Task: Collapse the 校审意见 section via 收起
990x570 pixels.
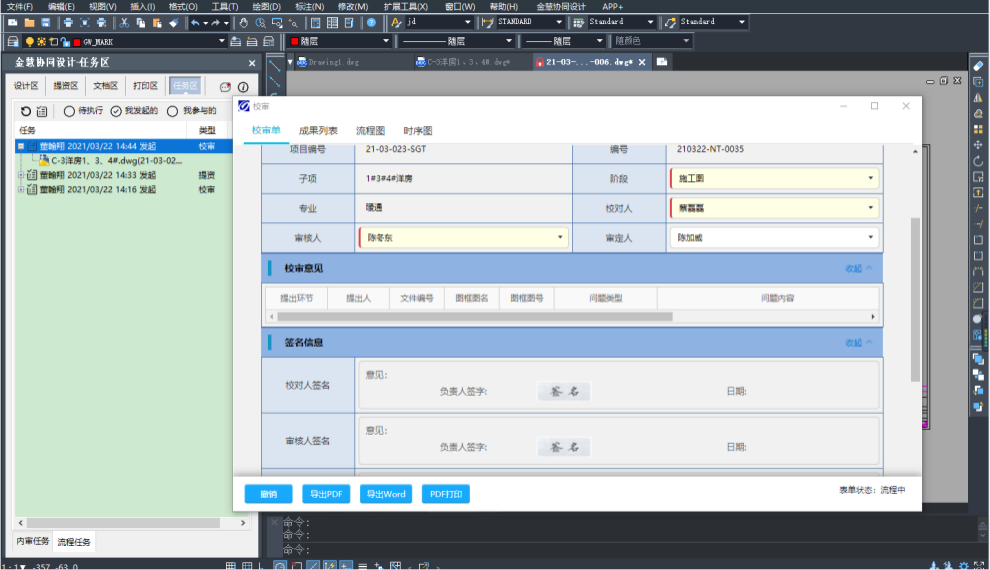Action: (x=859, y=268)
